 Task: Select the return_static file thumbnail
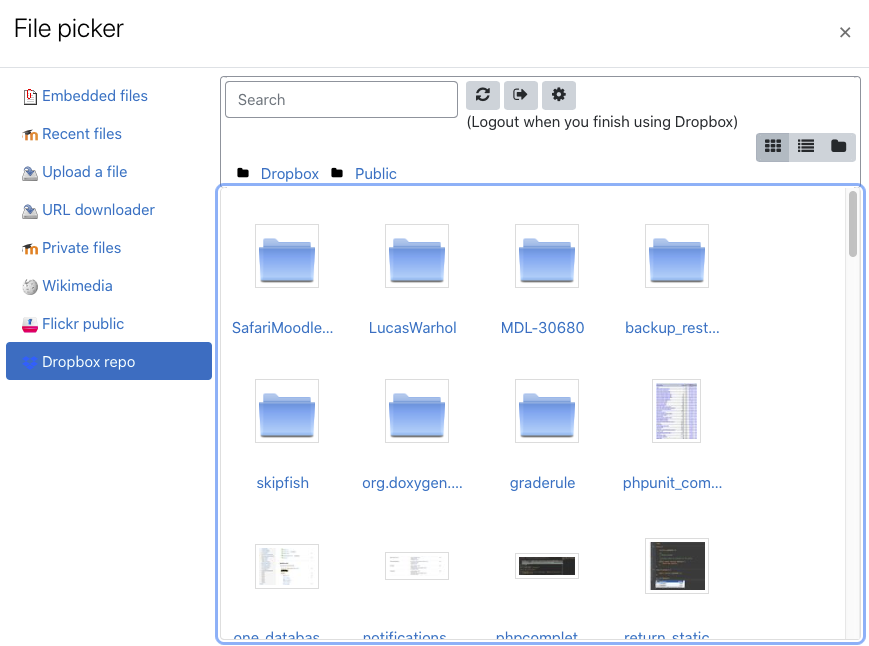point(677,566)
